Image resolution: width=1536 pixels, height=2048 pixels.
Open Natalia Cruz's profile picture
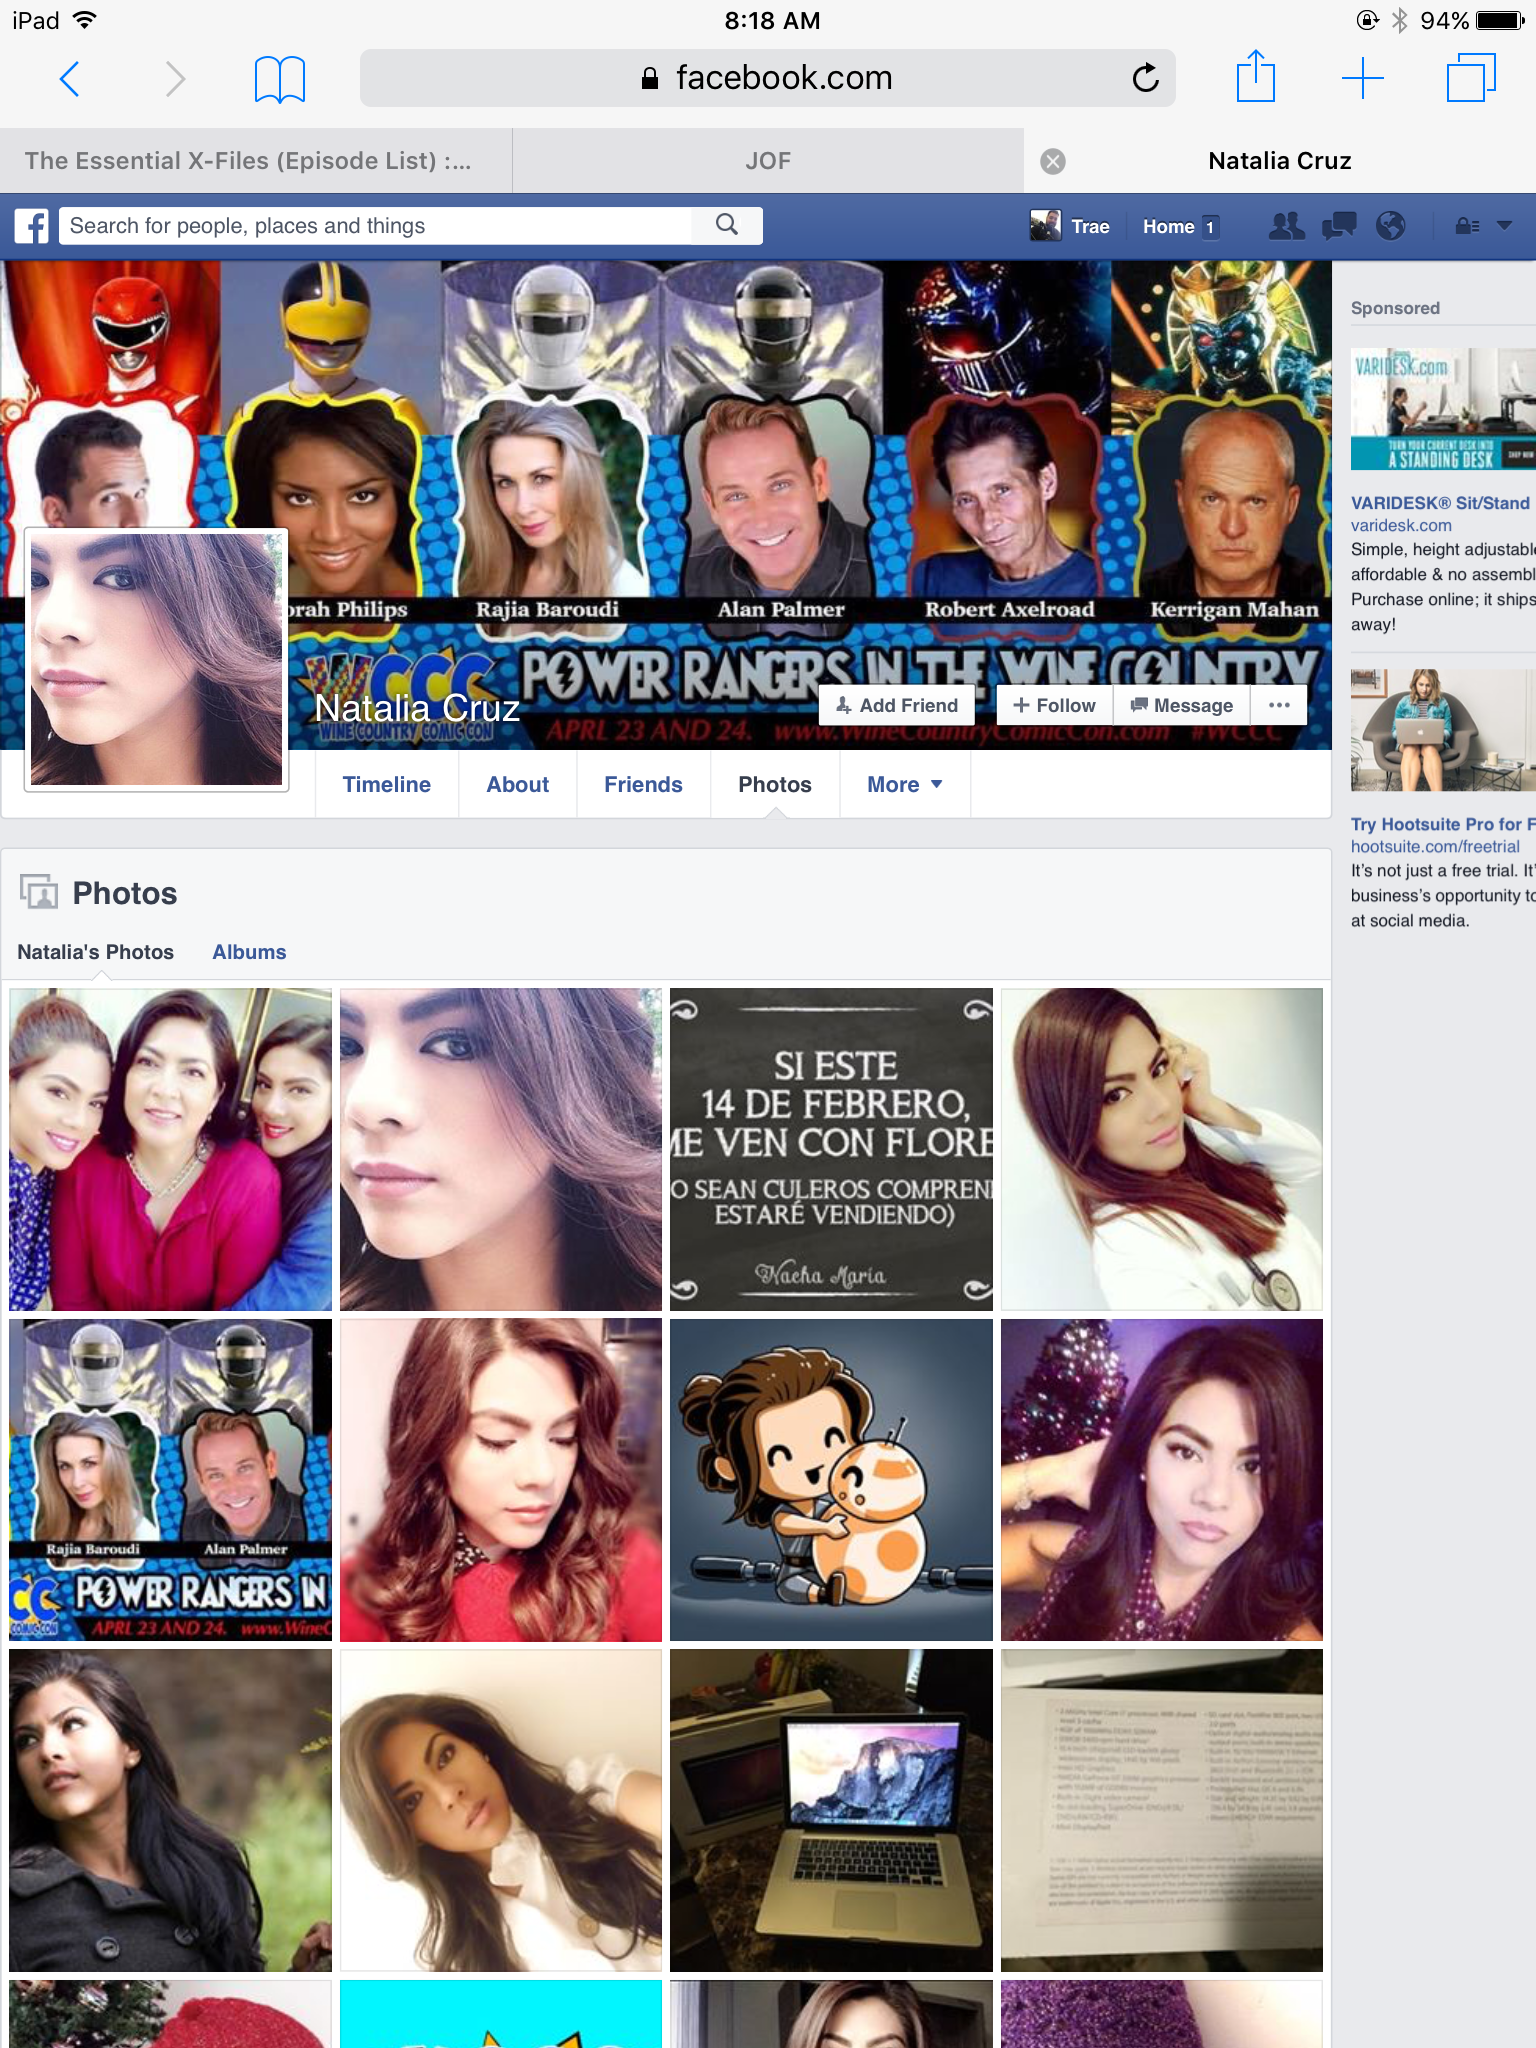(x=156, y=659)
